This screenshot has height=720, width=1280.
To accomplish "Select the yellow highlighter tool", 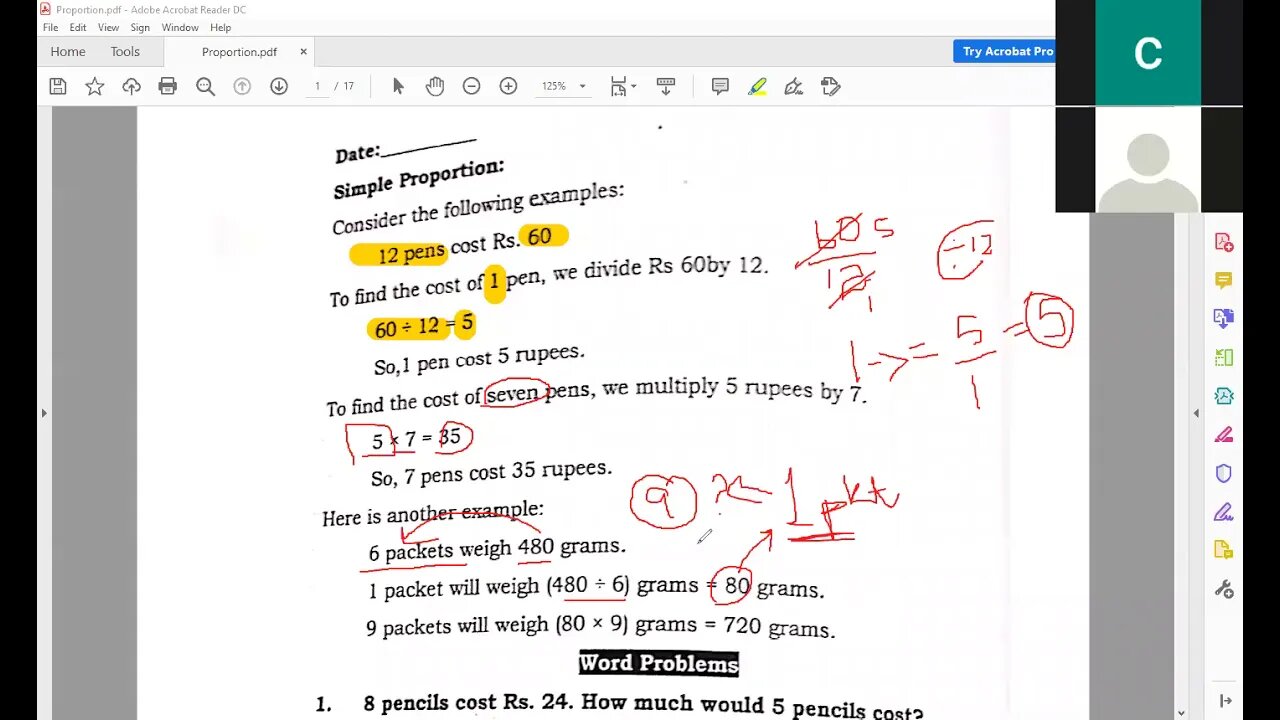I will coord(757,87).
